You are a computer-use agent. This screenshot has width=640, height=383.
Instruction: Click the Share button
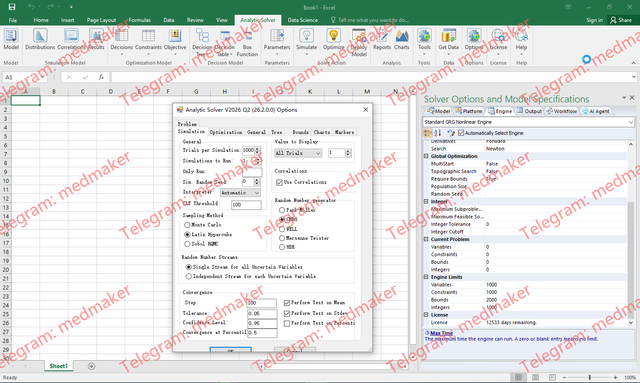(621, 20)
